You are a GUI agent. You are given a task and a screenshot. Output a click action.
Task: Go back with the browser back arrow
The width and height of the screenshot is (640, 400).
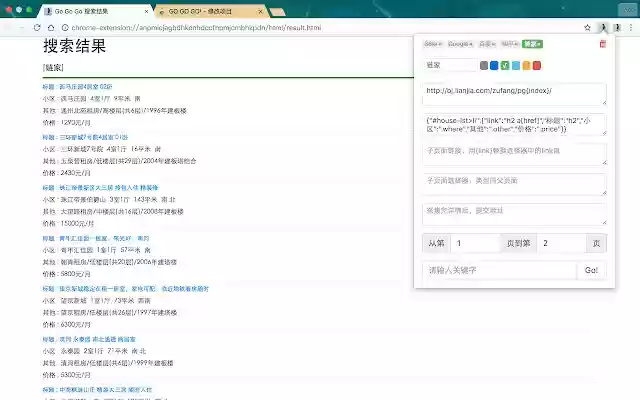tap(9, 28)
